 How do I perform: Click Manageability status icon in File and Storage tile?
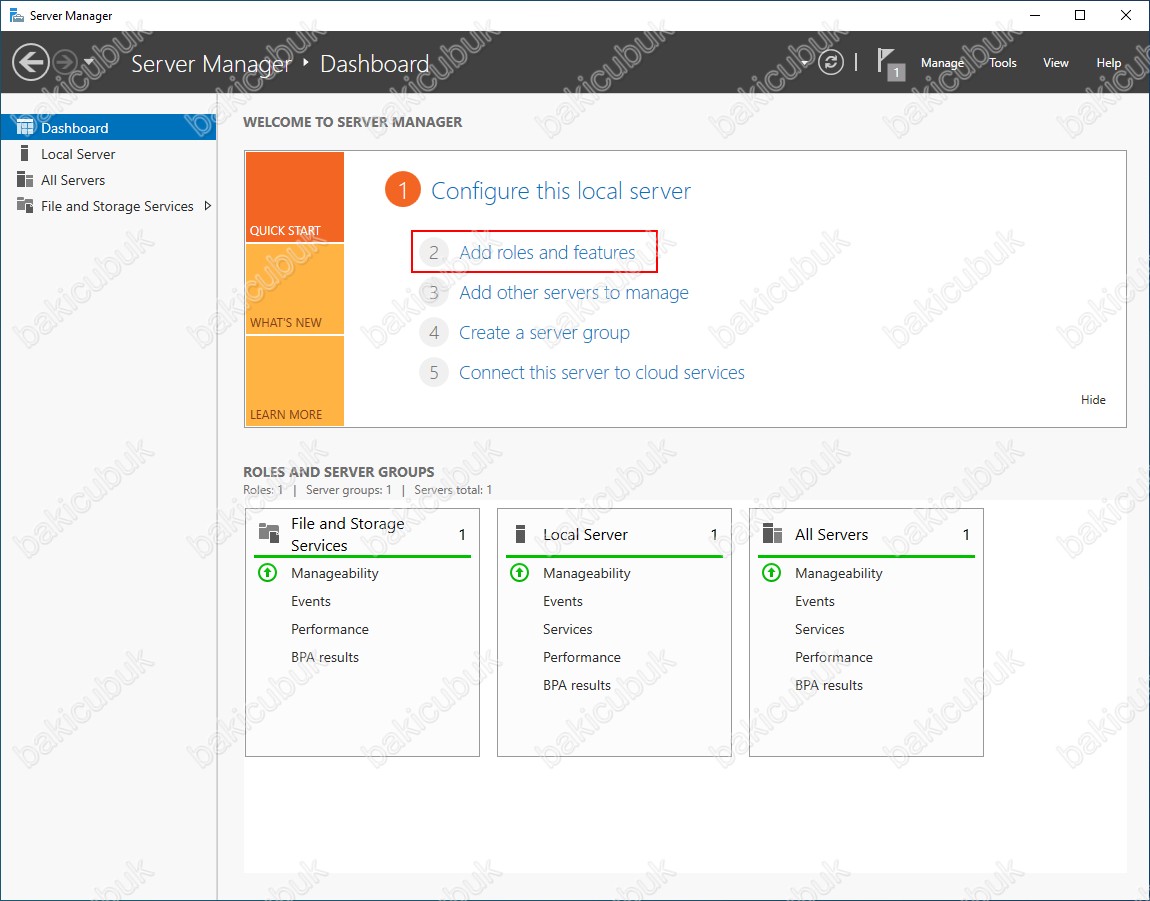click(x=268, y=572)
